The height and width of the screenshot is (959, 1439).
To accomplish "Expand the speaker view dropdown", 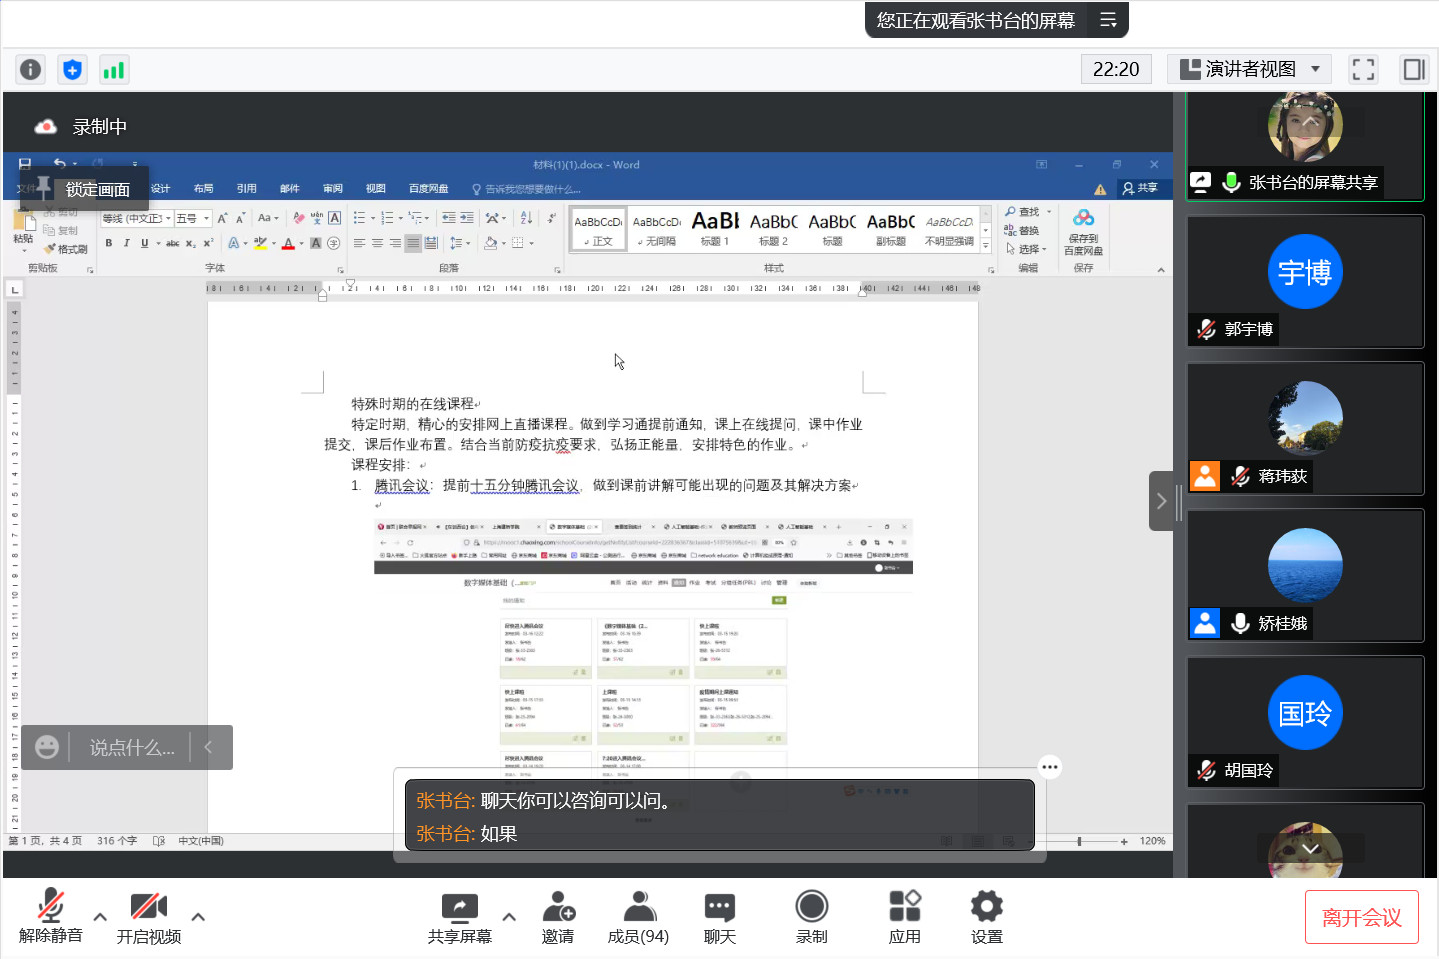I will 1315,69.
